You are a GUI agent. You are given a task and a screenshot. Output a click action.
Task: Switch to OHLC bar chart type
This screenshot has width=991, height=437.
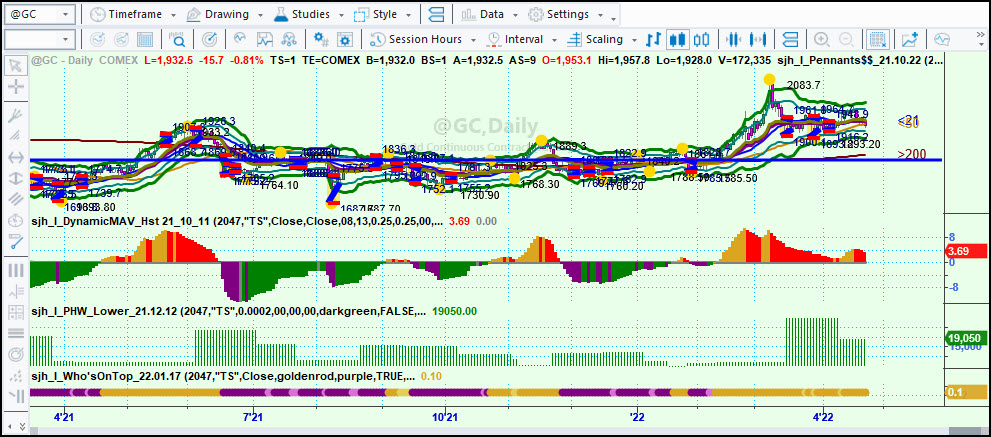pos(654,39)
